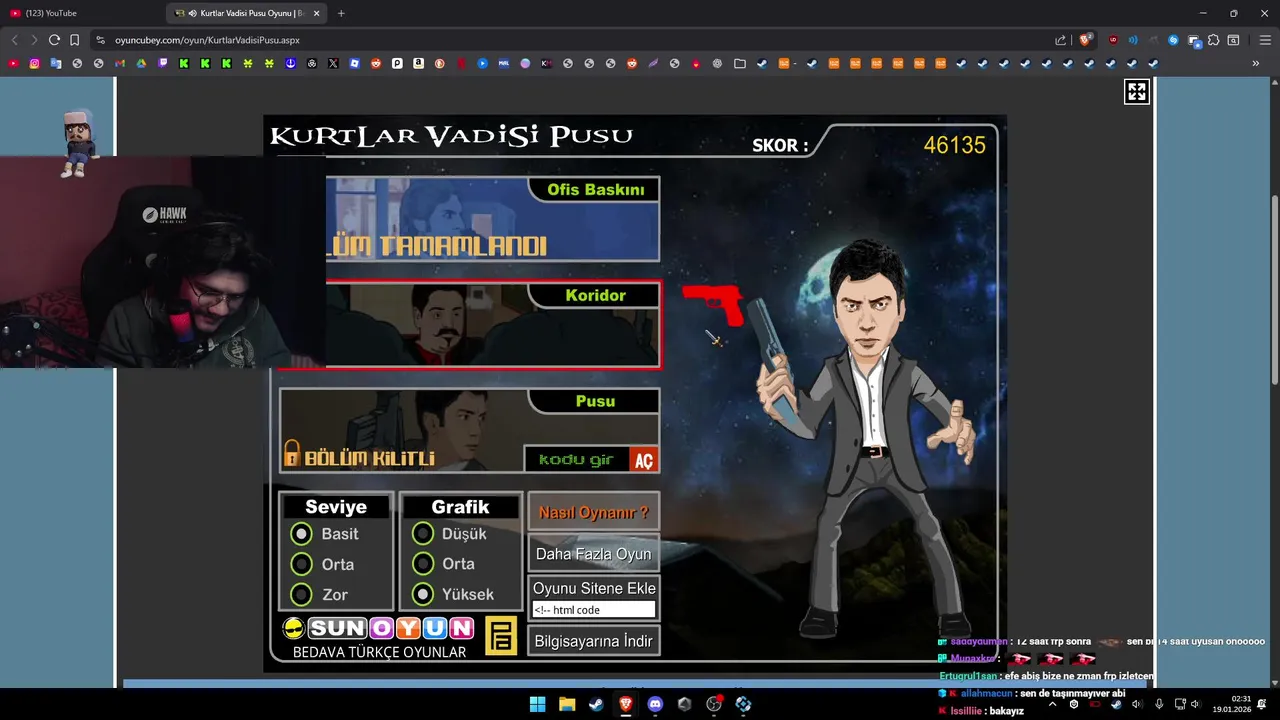Show more bookmarks via double-chevron
1280x720 pixels.
point(1255,63)
